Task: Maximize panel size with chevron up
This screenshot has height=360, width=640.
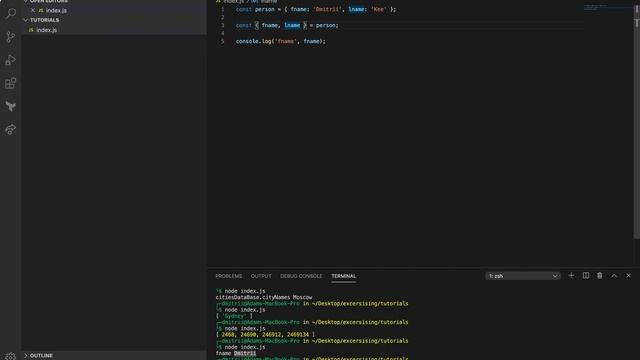Action: [x=614, y=276]
